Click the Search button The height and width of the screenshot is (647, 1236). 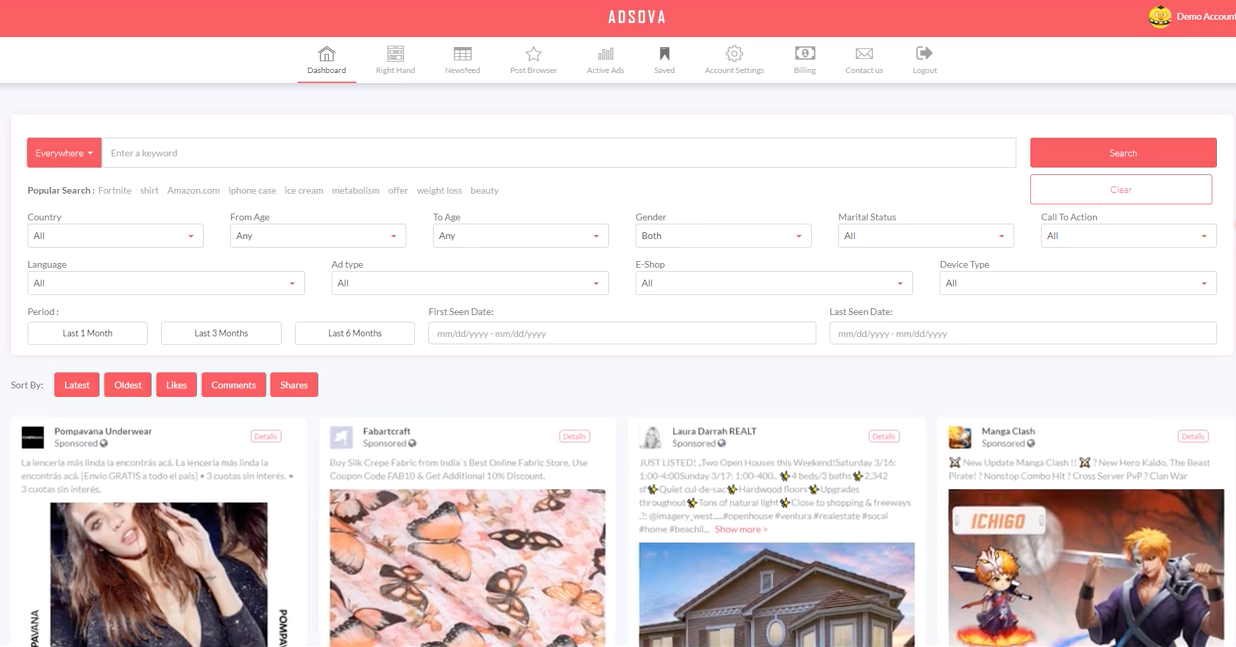coord(1123,153)
